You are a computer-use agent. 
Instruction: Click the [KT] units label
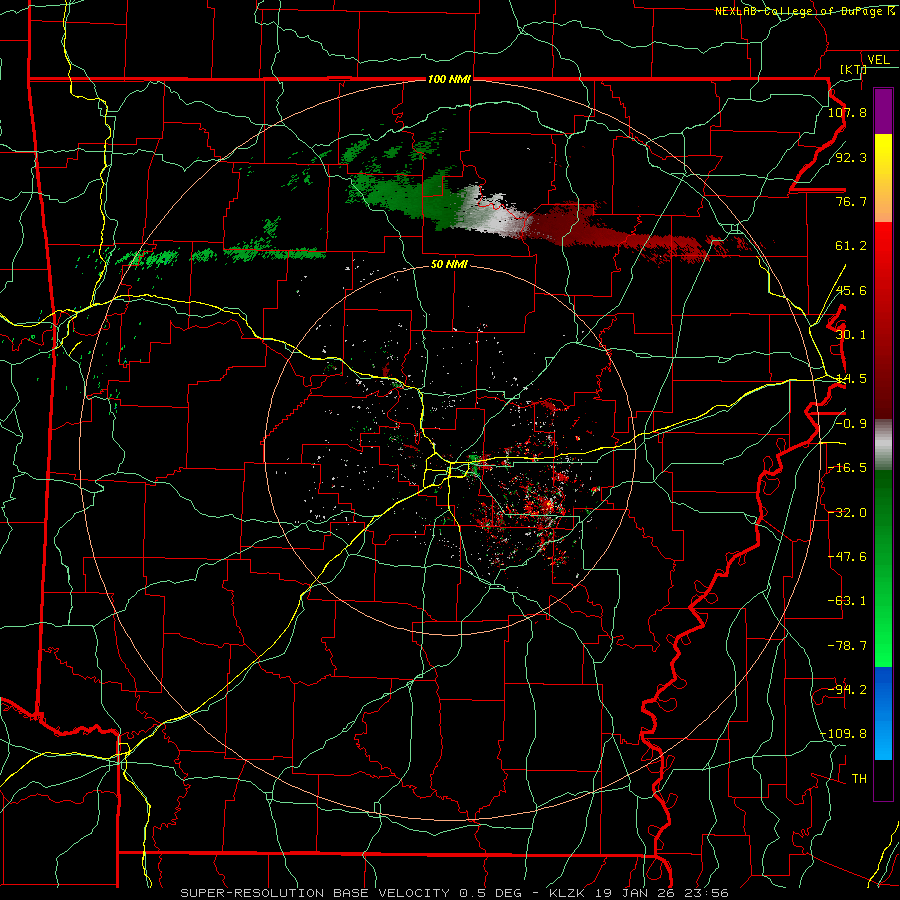pos(853,69)
